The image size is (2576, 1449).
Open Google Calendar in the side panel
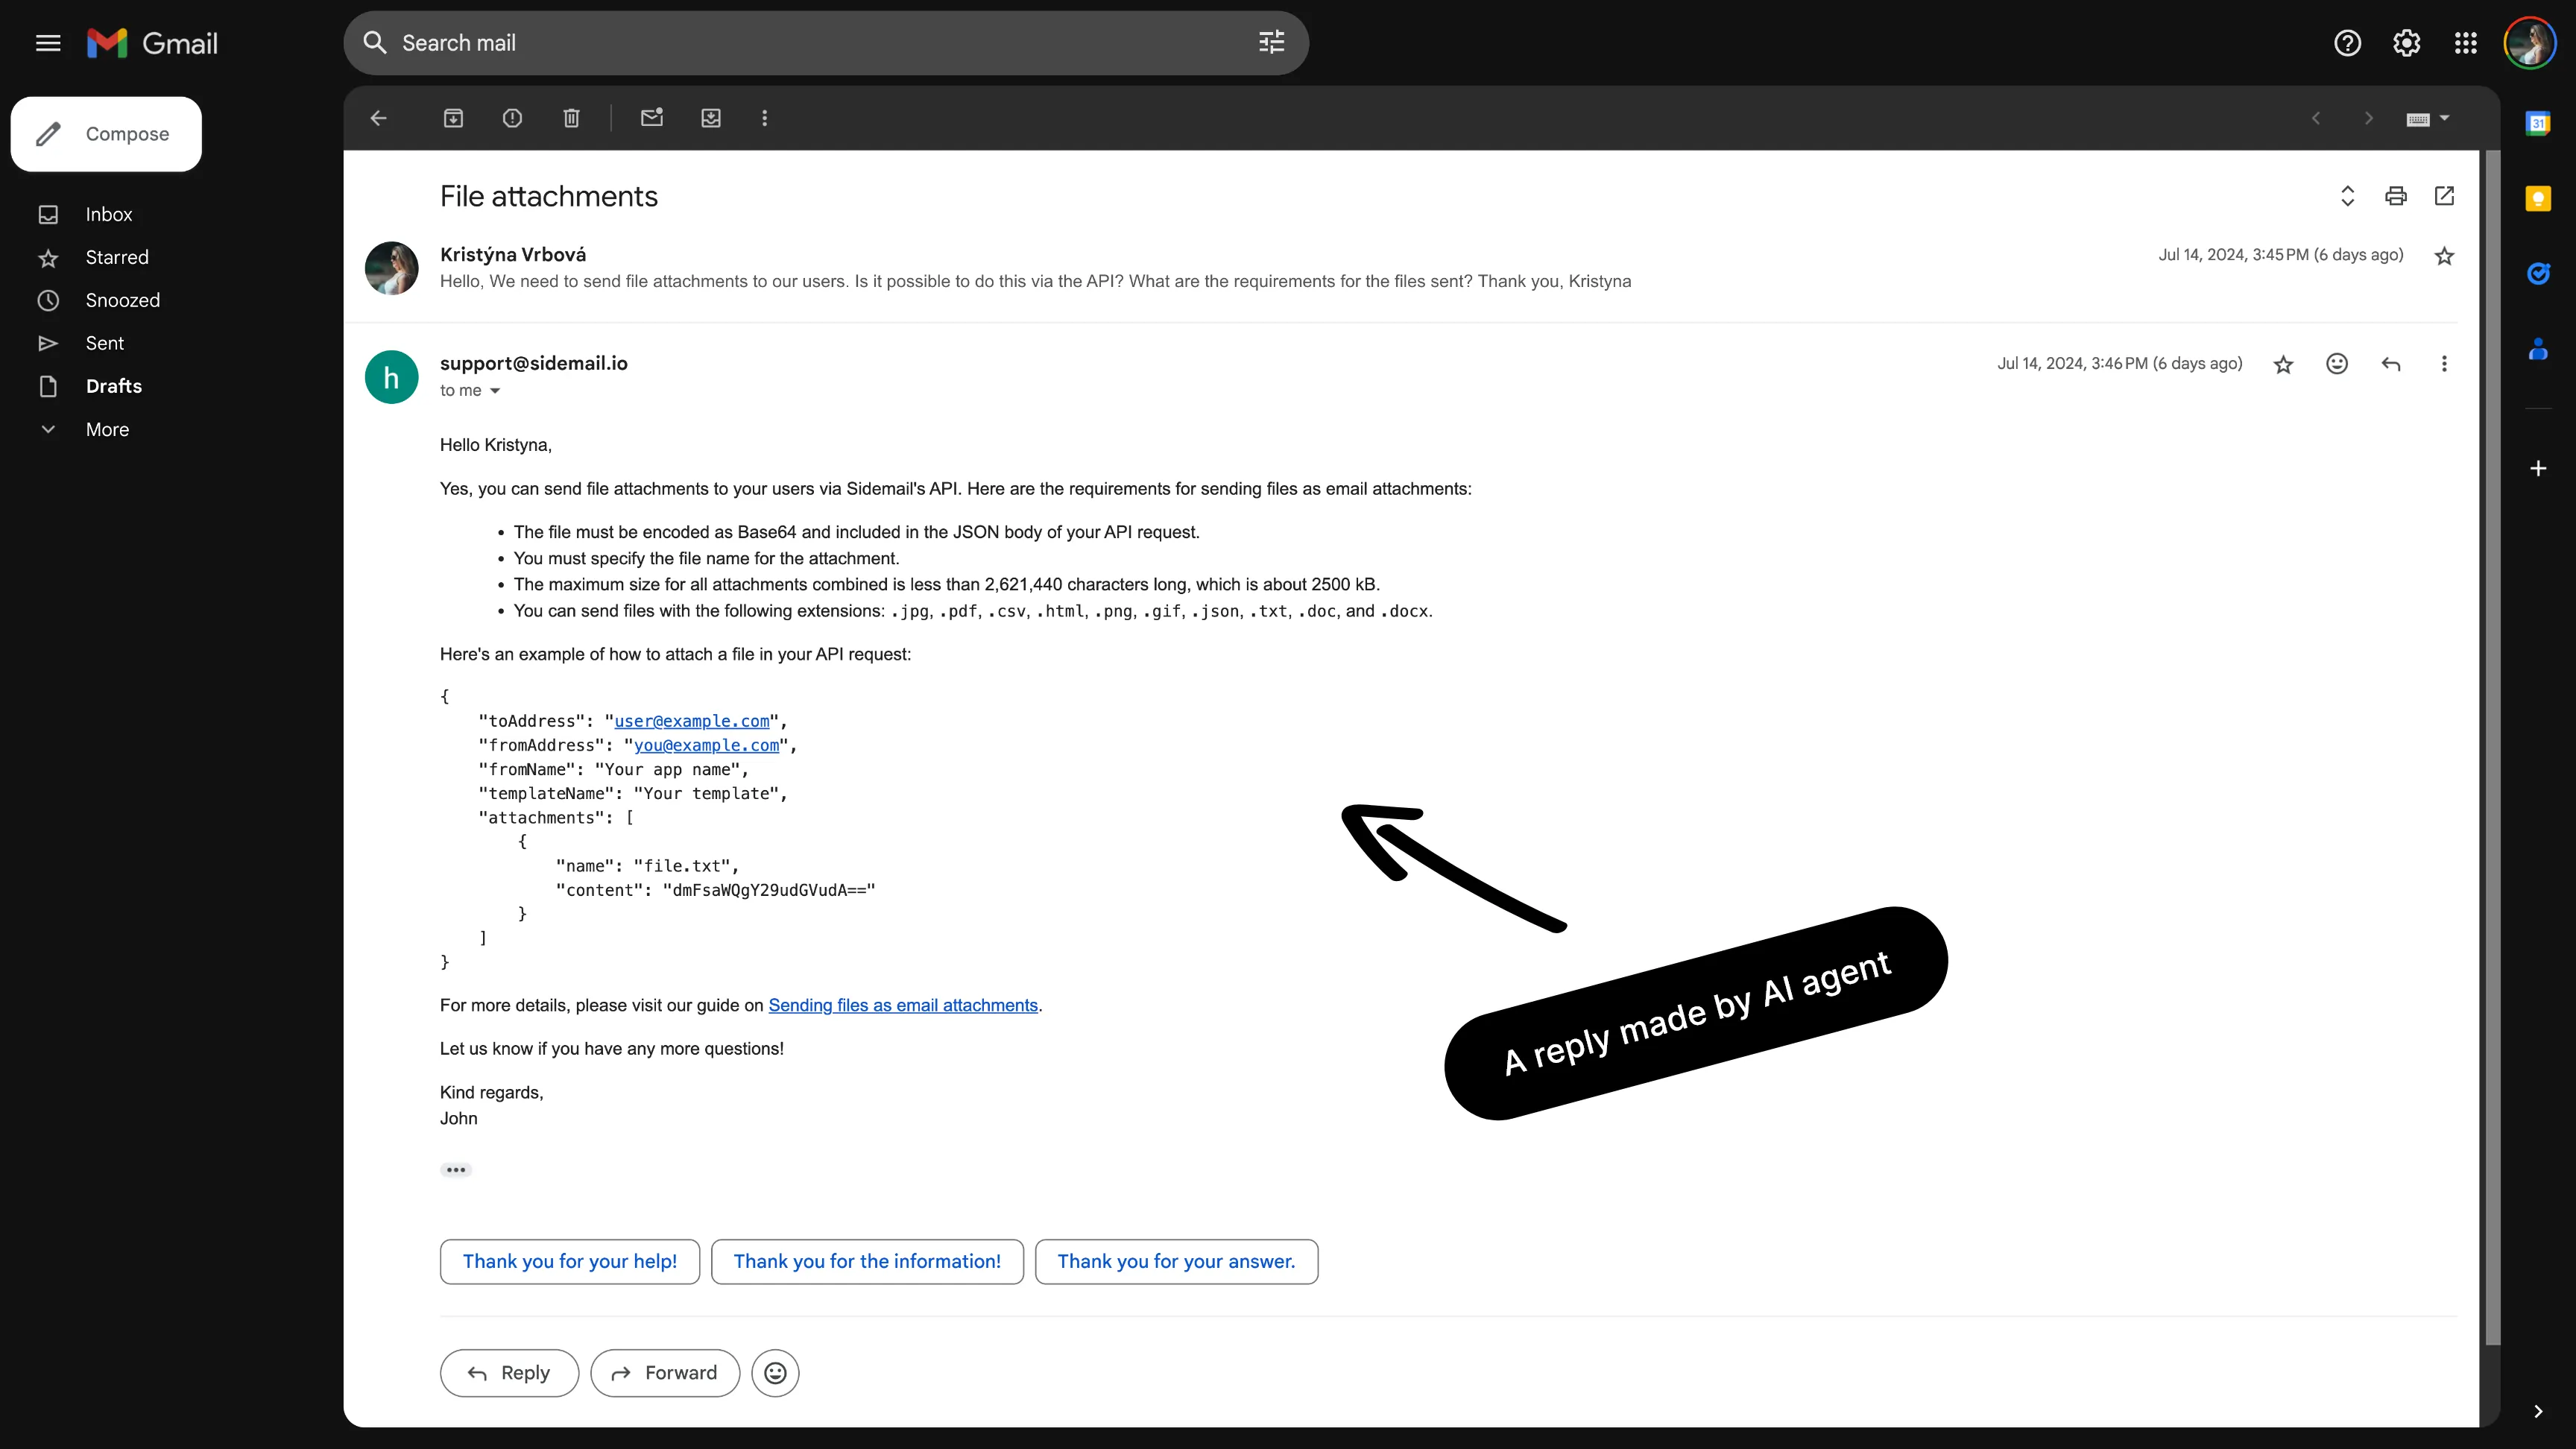tap(2539, 122)
